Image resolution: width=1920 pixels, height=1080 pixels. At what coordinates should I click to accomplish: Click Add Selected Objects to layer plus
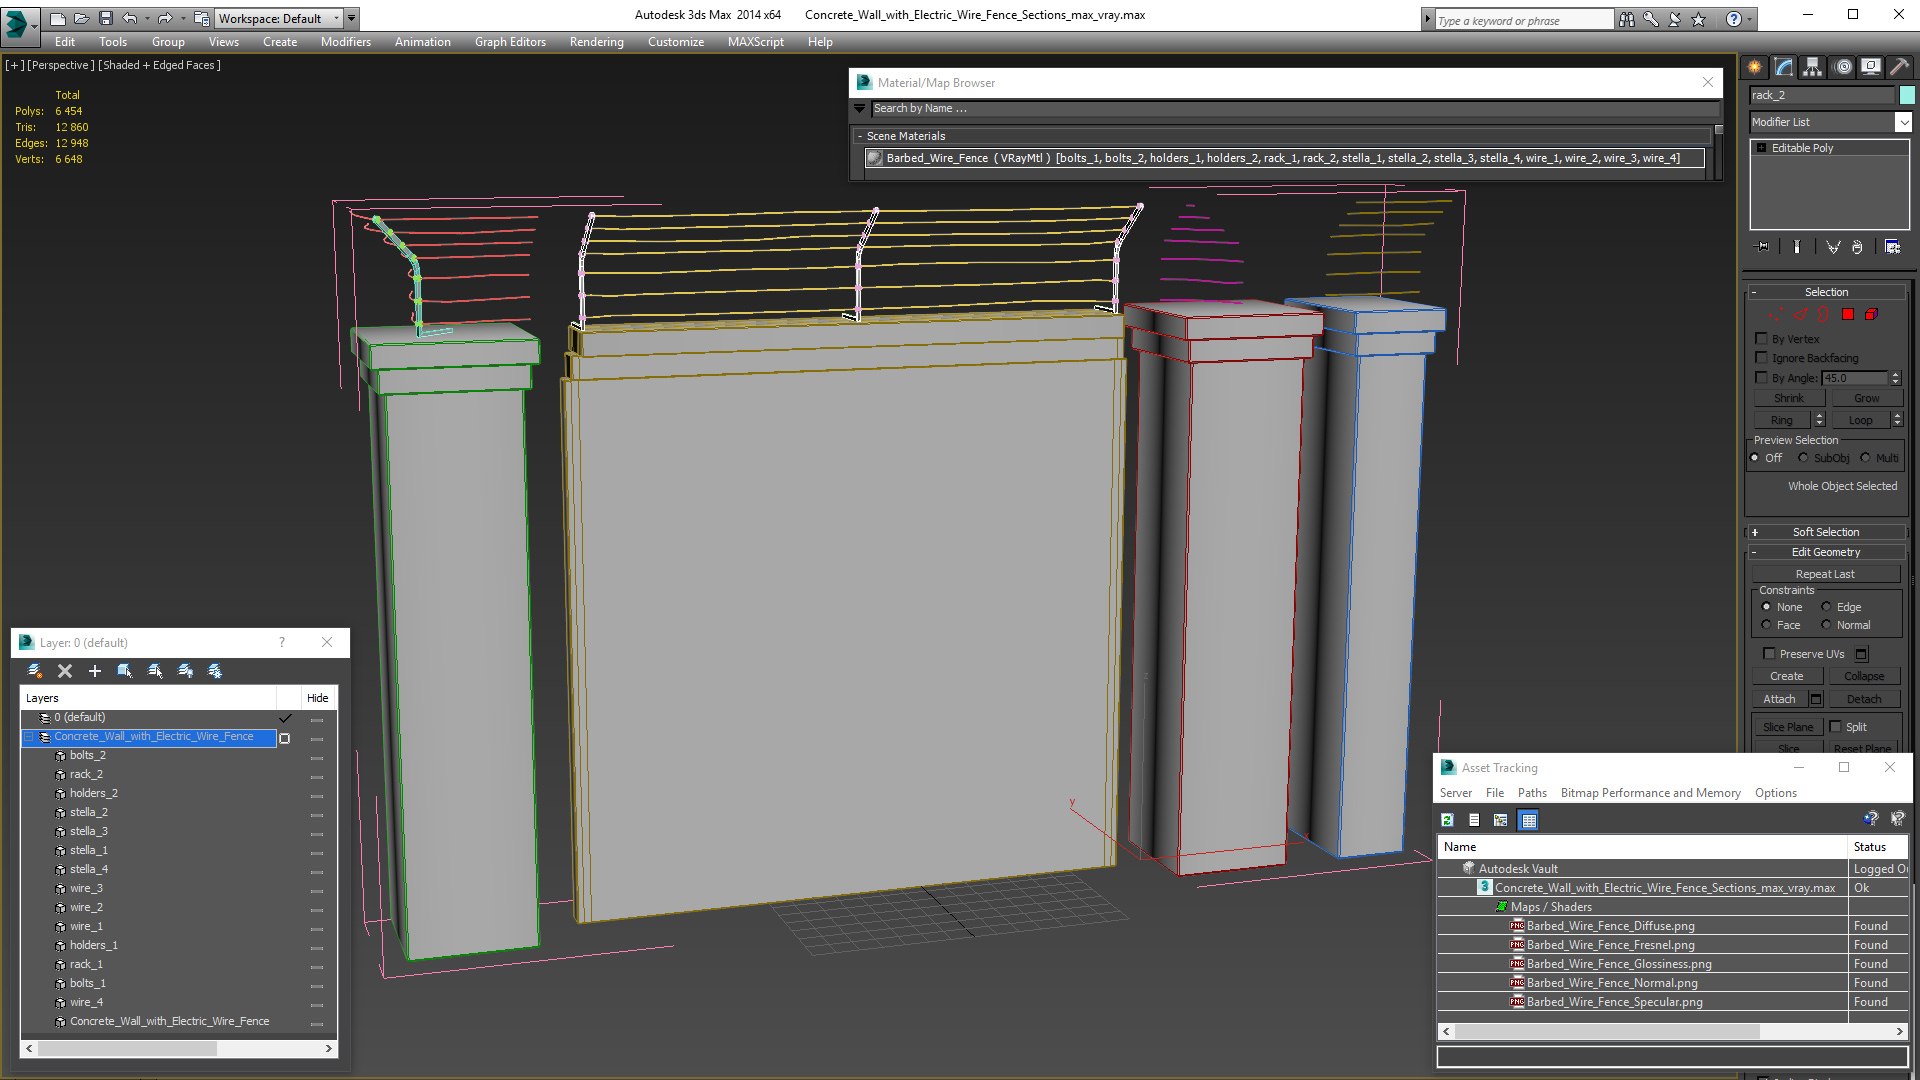tap(95, 671)
